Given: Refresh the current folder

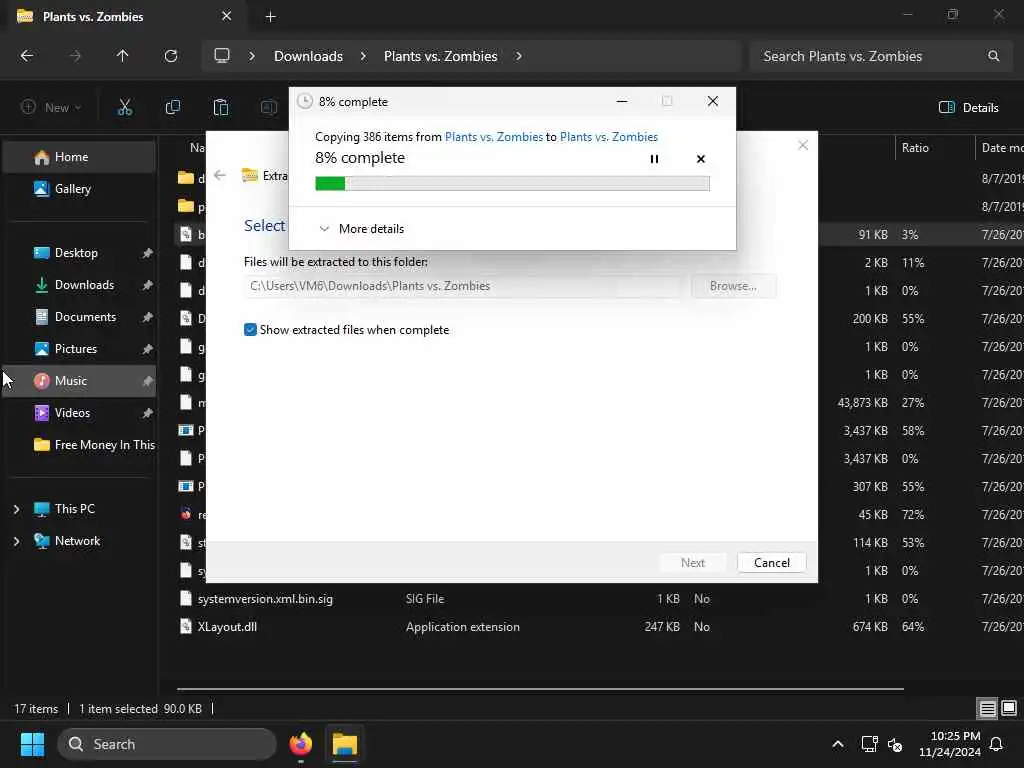Looking at the screenshot, I should pyautogui.click(x=170, y=56).
